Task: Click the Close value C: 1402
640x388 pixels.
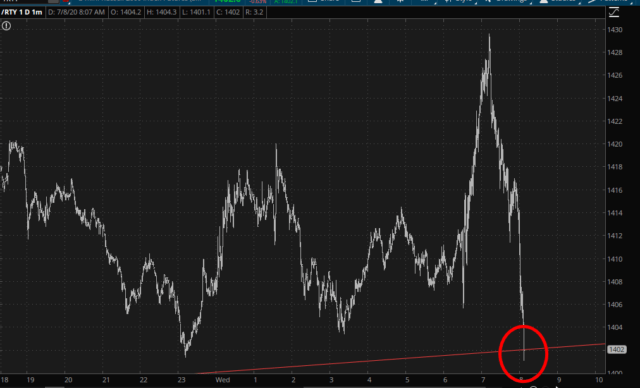Action: (228, 12)
